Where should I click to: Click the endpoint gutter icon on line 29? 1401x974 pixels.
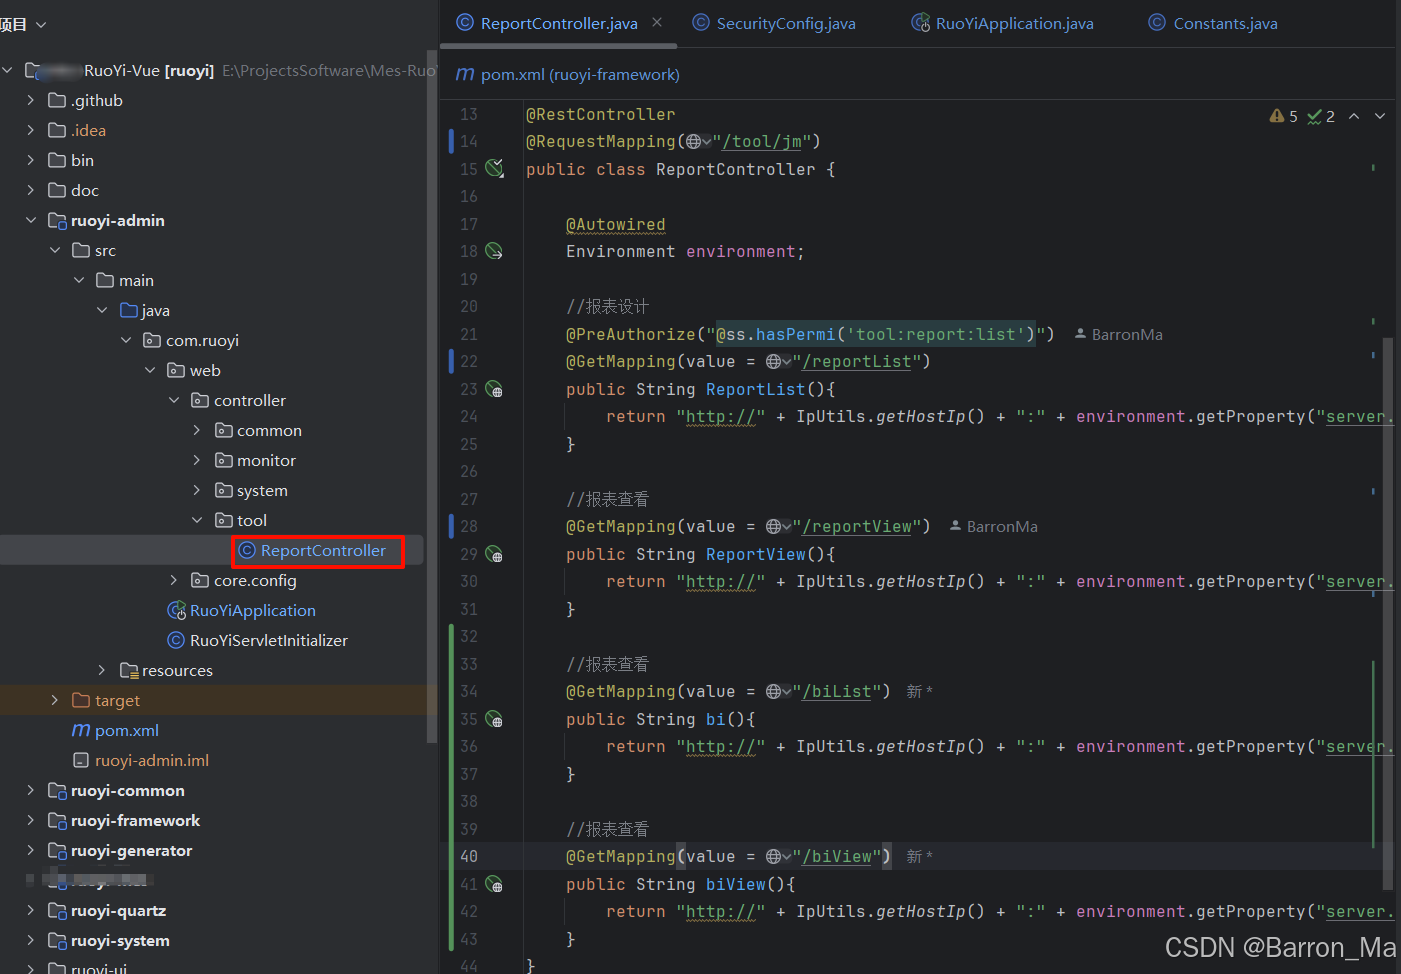[494, 554]
